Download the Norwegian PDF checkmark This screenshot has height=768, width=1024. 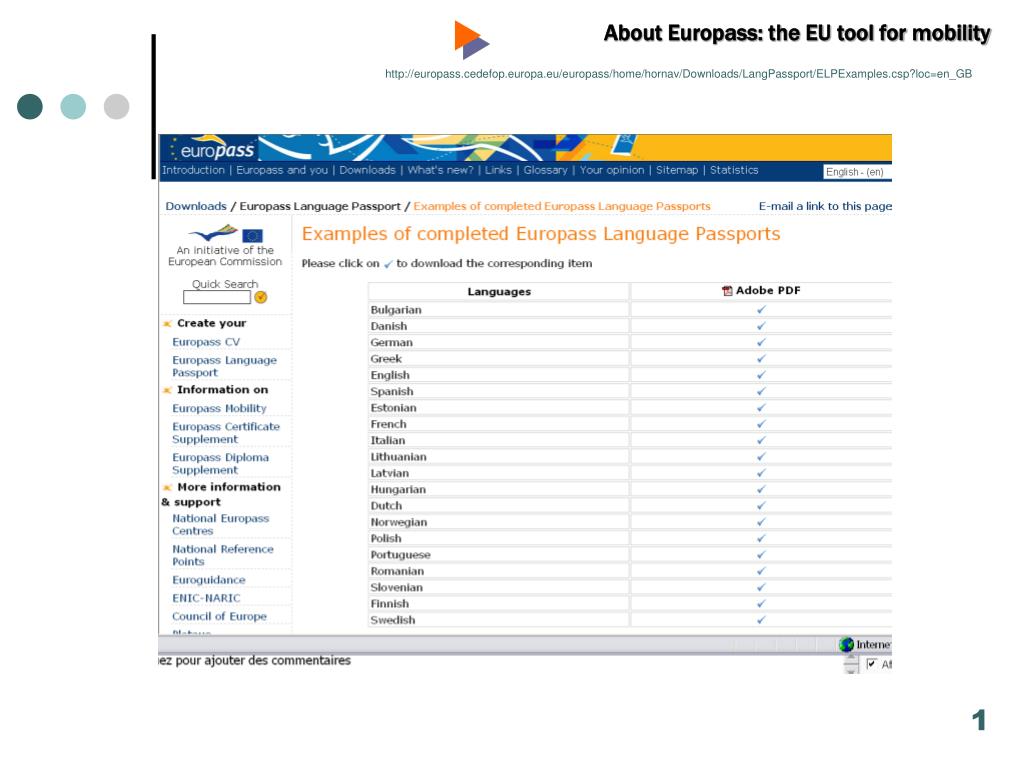[761, 522]
